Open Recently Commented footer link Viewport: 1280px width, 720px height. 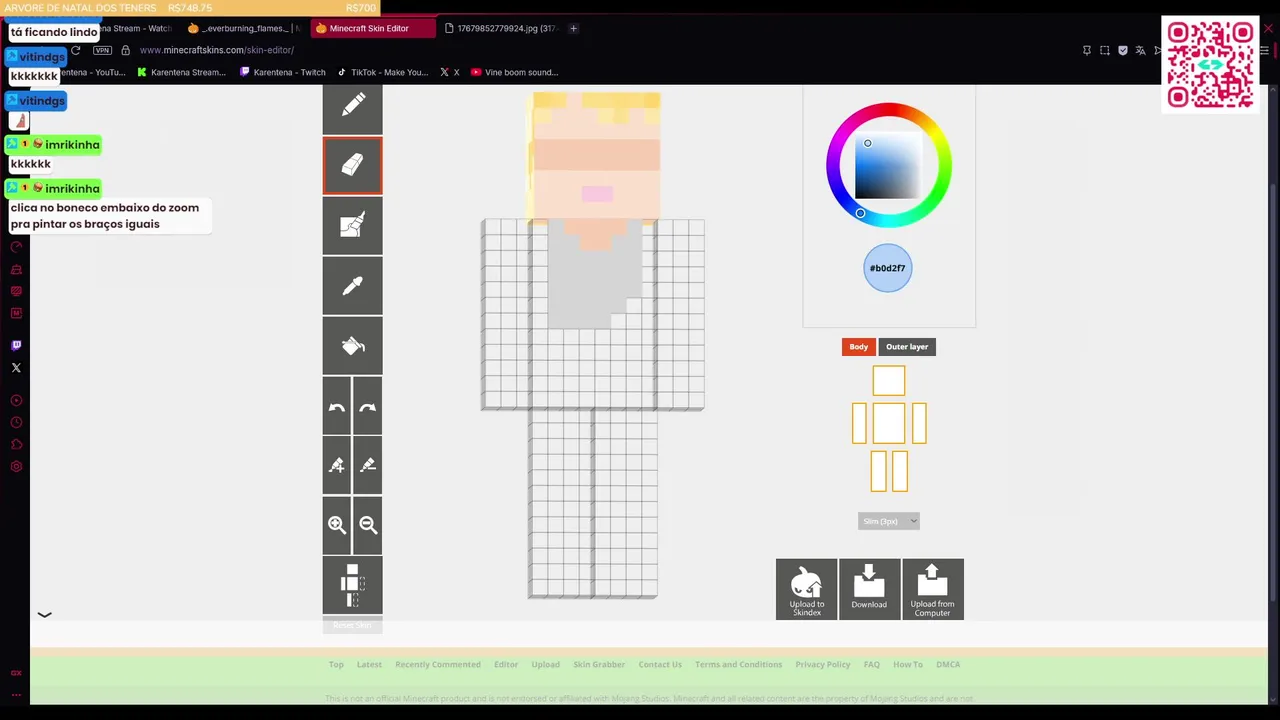click(x=438, y=664)
